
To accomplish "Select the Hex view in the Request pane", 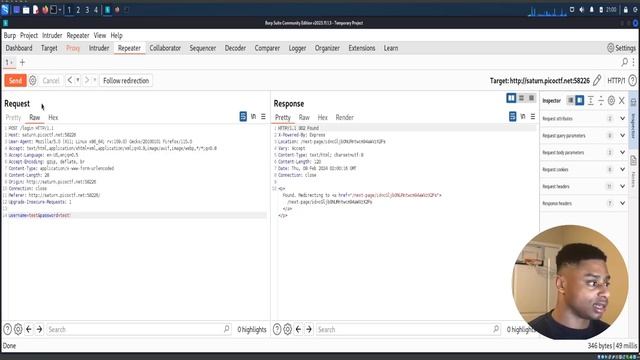I will coord(53,118).
